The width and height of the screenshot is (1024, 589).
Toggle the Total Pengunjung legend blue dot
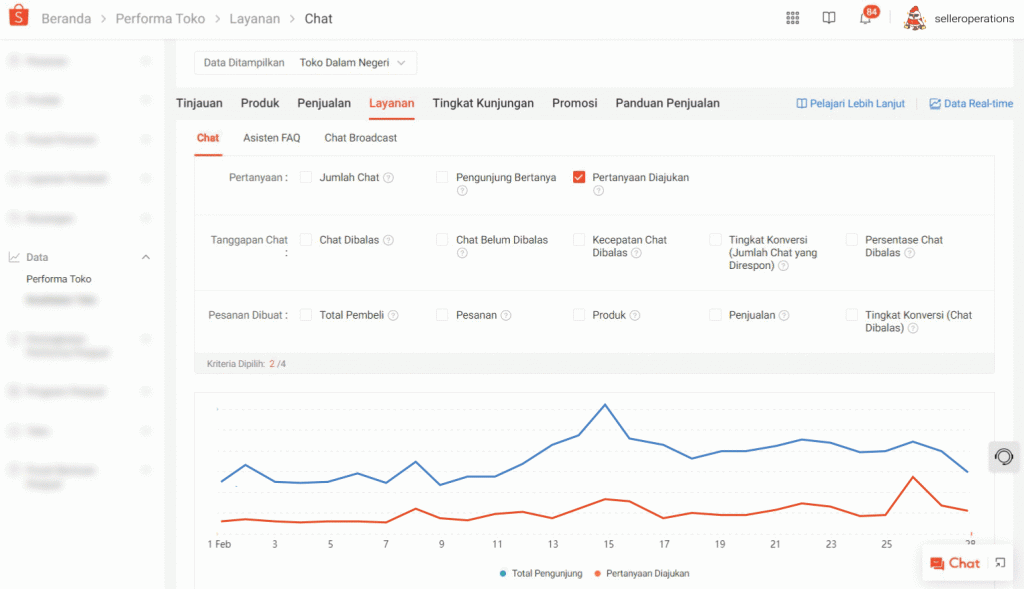point(503,574)
